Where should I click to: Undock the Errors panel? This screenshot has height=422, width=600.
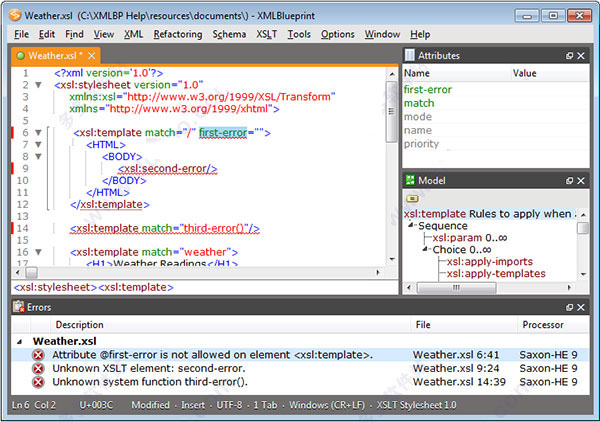570,307
